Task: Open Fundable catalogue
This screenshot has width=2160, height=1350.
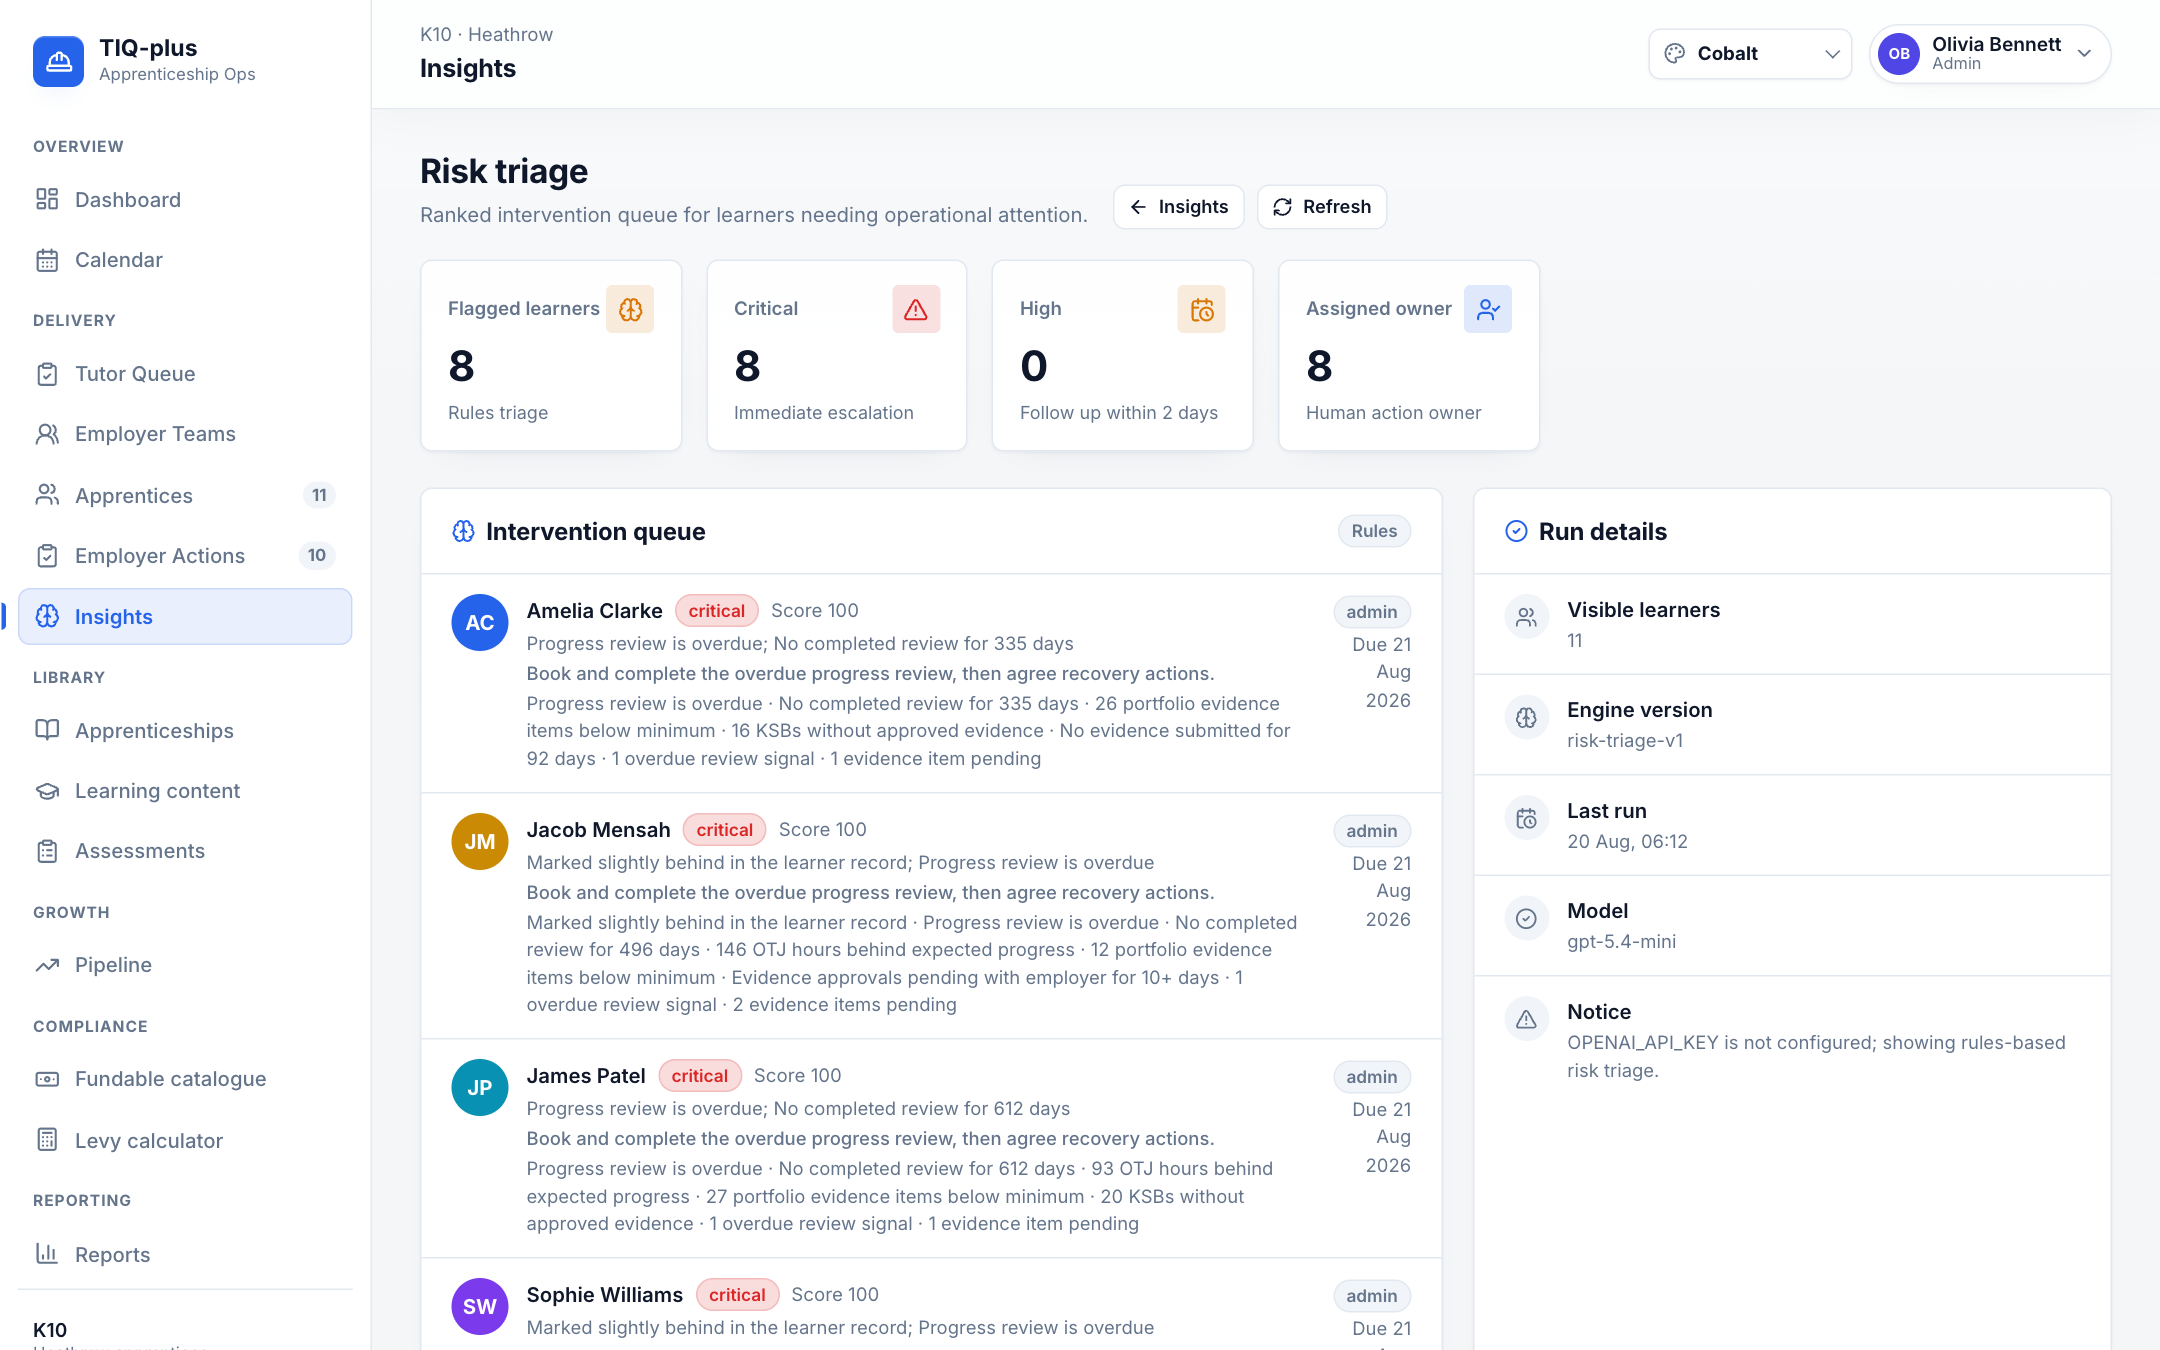Action: pos(185,1079)
